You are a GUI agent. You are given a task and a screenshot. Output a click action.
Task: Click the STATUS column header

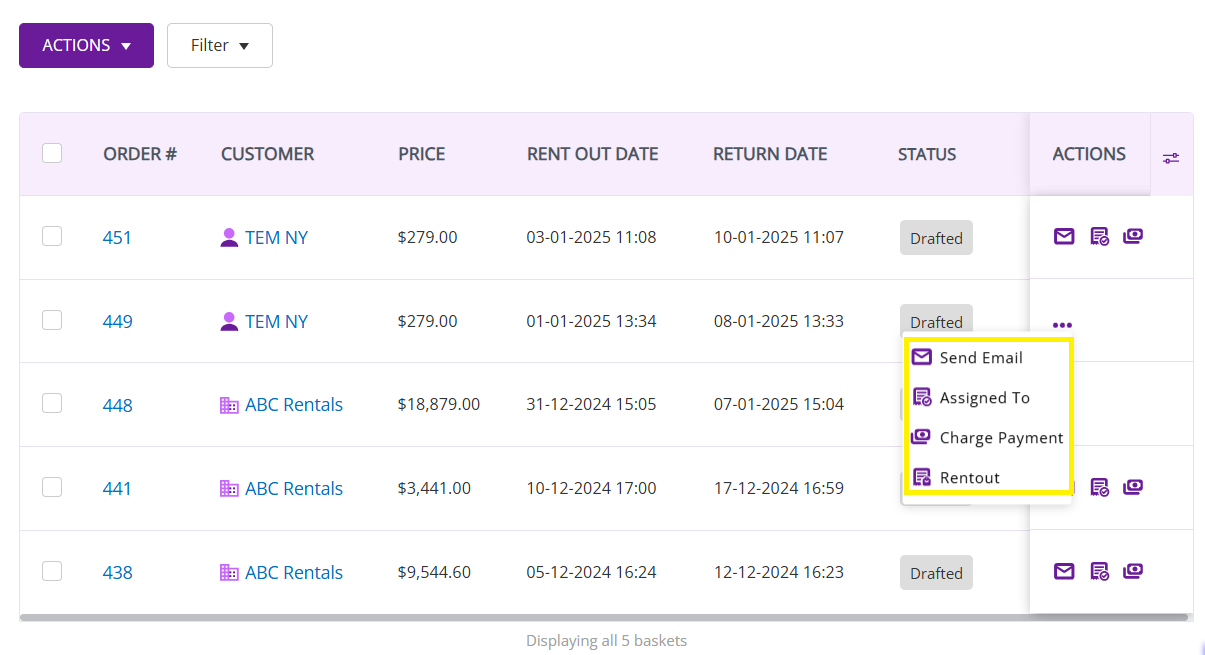click(927, 154)
